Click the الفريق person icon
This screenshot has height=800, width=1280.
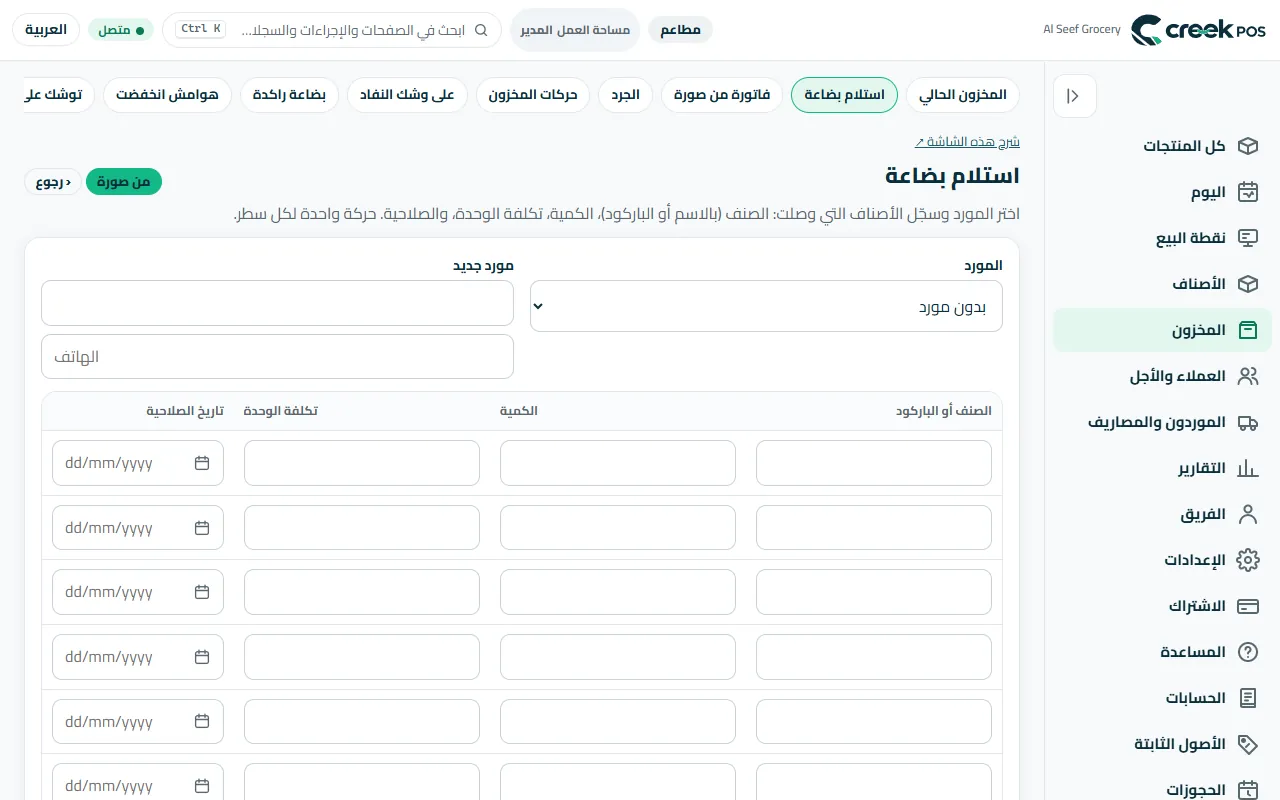1247,514
